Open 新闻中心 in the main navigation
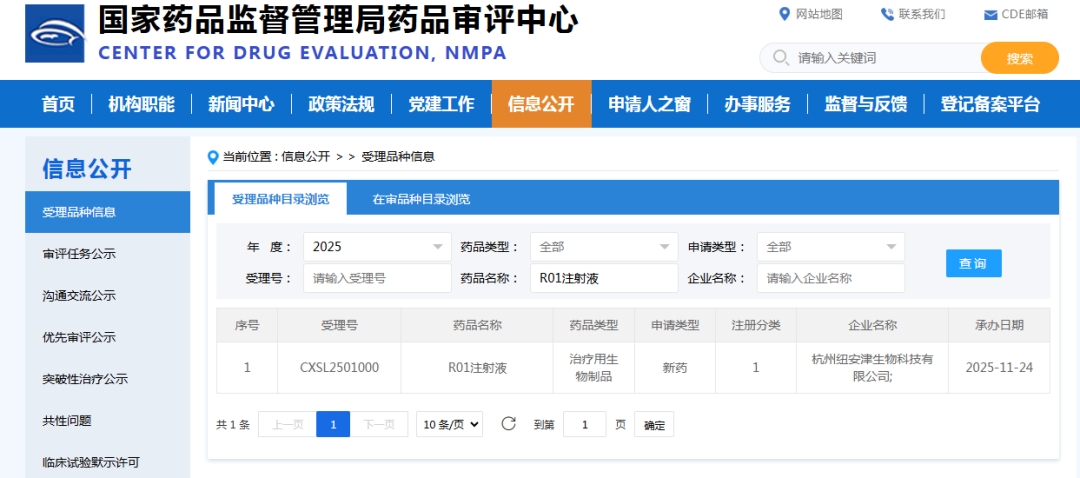This screenshot has height=478, width=1080. pos(241,105)
